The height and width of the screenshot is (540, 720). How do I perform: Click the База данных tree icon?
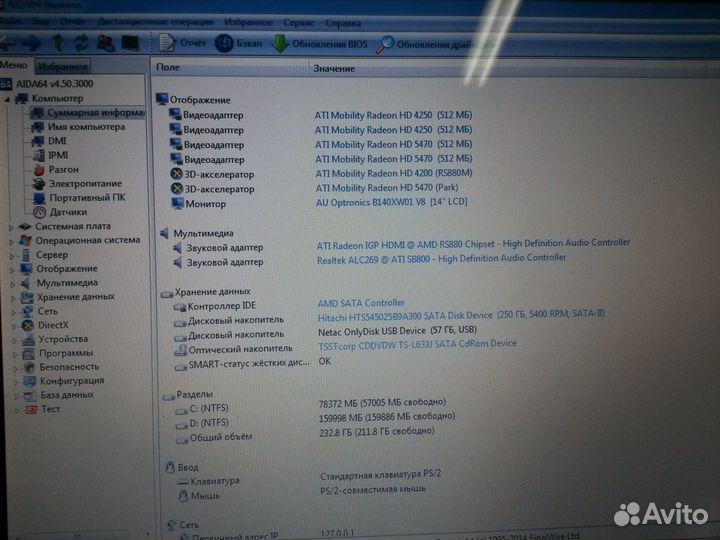pos(30,395)
